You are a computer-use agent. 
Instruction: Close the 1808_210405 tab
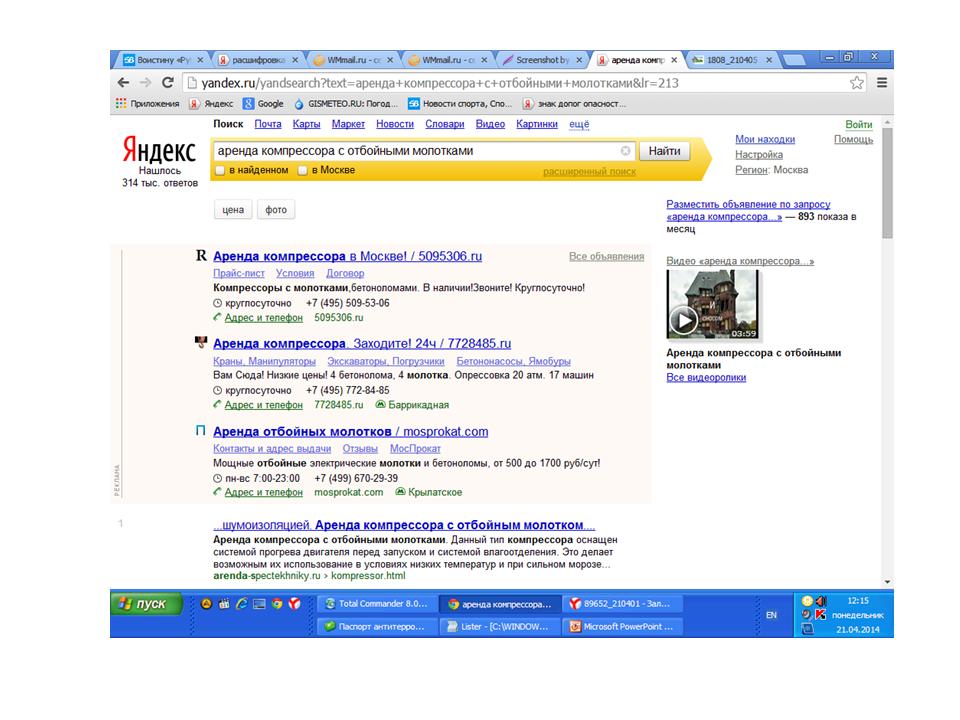[768, 60]
